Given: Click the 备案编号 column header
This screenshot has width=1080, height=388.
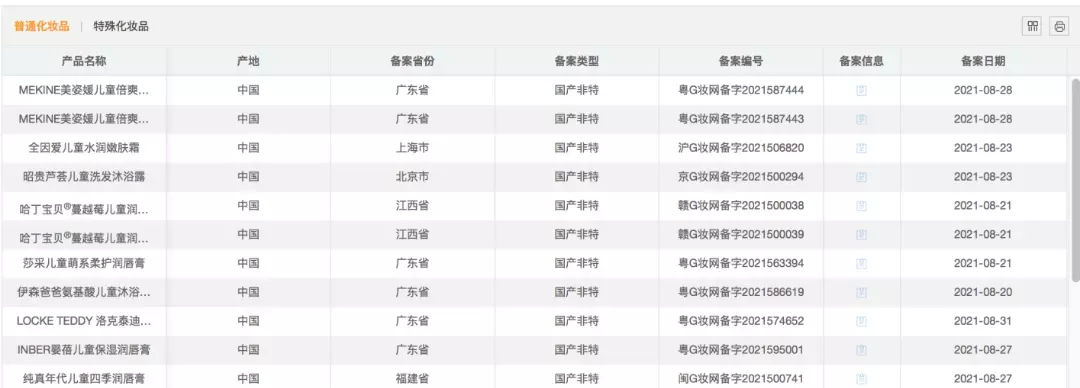Looking at the screenshot, I should point(740,61).
